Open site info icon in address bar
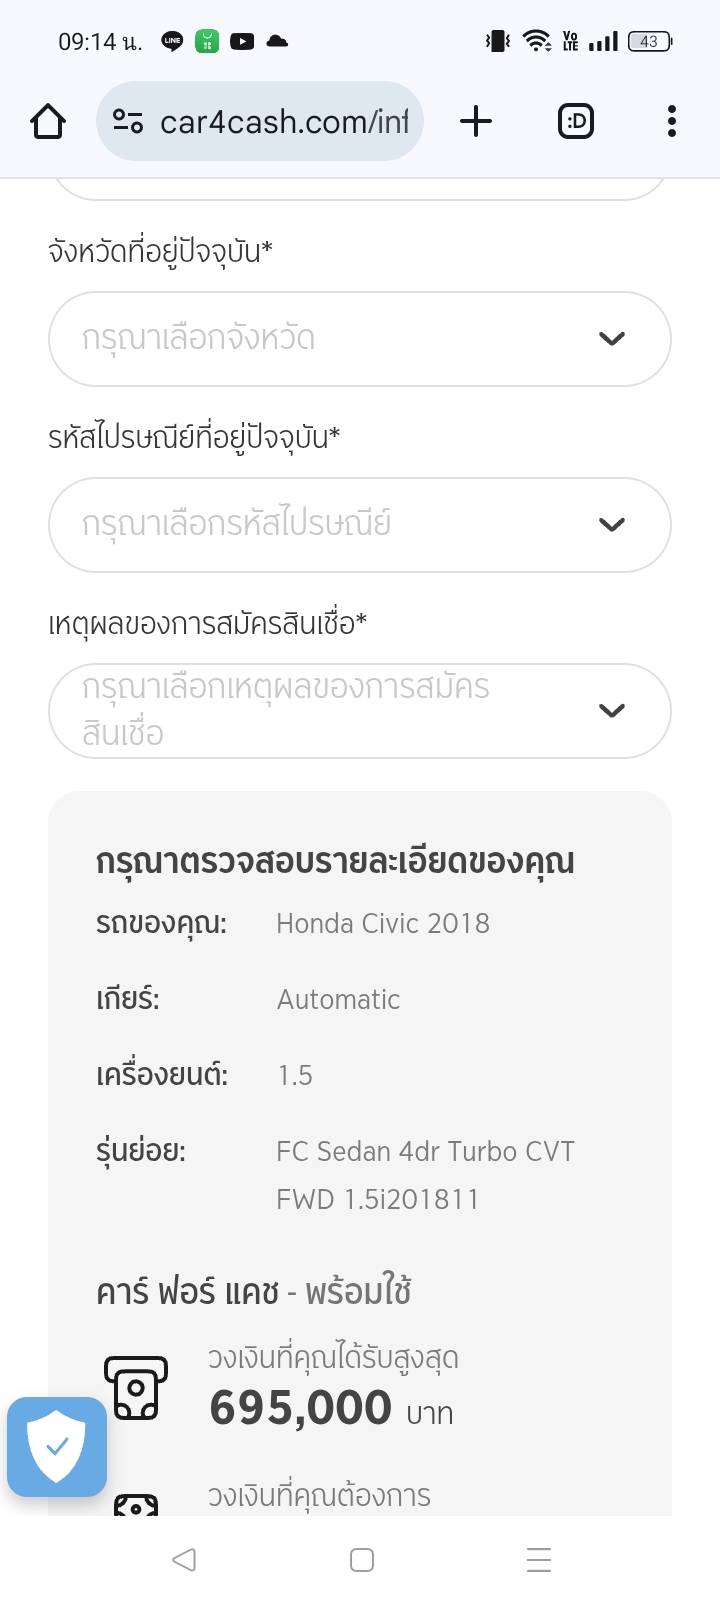Viewport: 720px width, 1604px height. point(128,122)
